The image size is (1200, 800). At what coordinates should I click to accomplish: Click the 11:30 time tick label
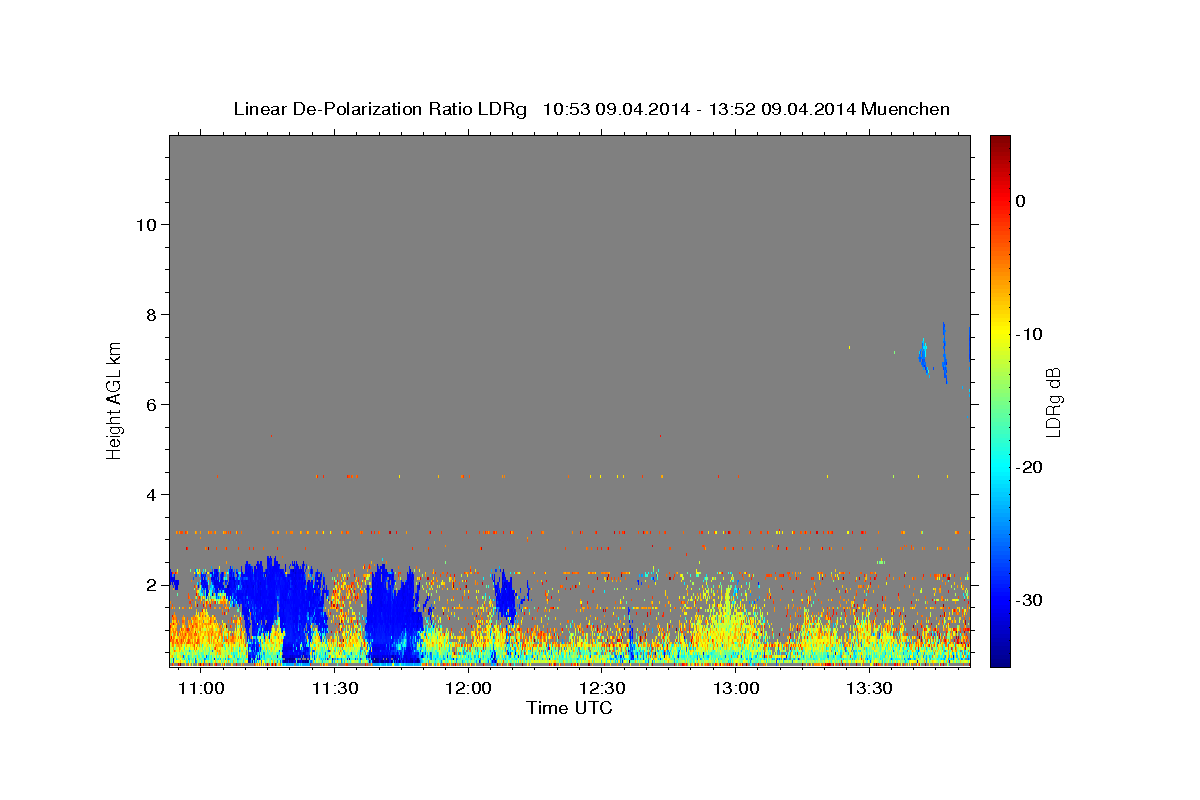pos(335,688)
